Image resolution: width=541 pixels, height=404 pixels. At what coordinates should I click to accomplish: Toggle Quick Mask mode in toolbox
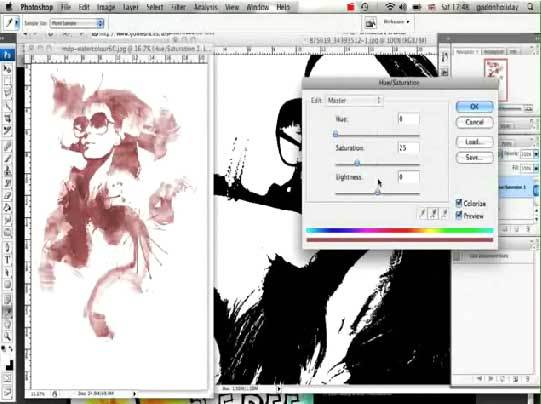click(7, 378)
